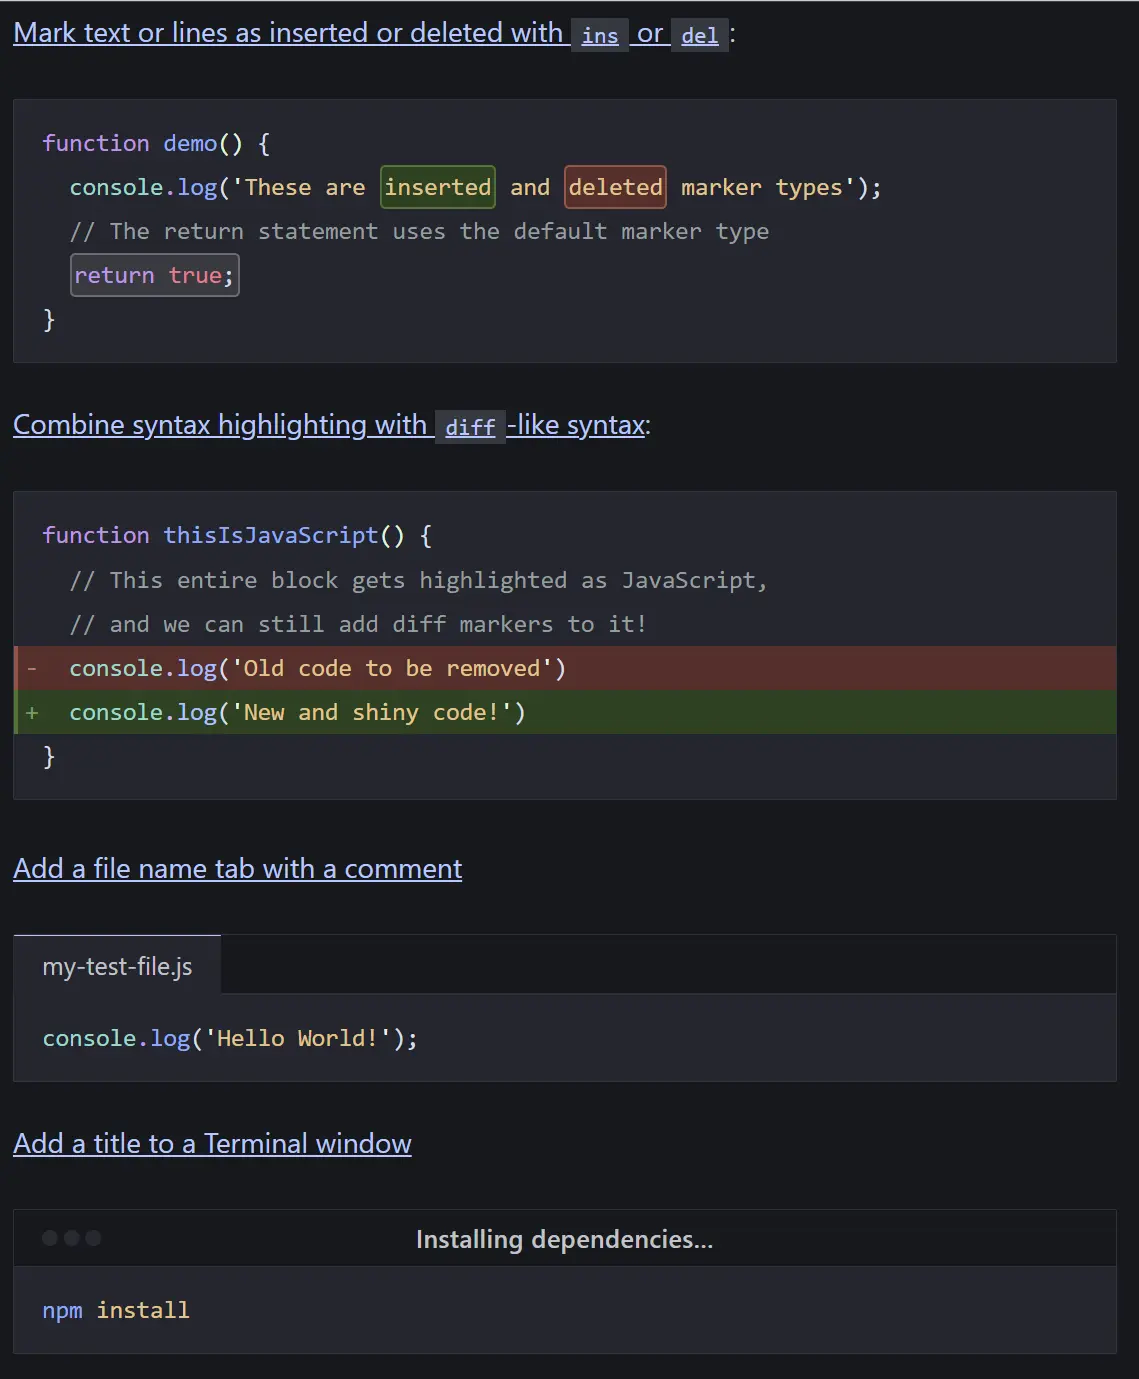Open the 'Add a title to a Terminal window' link
This screenshot has width=1139, height=1379.
[212, 1144]
